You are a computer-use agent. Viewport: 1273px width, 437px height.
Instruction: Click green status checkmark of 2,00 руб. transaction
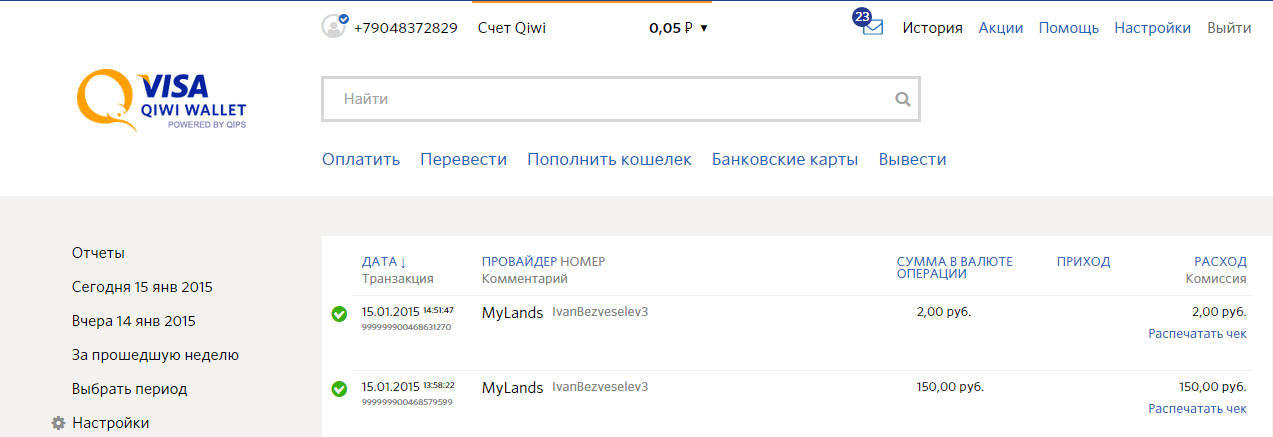coord(339,315)
